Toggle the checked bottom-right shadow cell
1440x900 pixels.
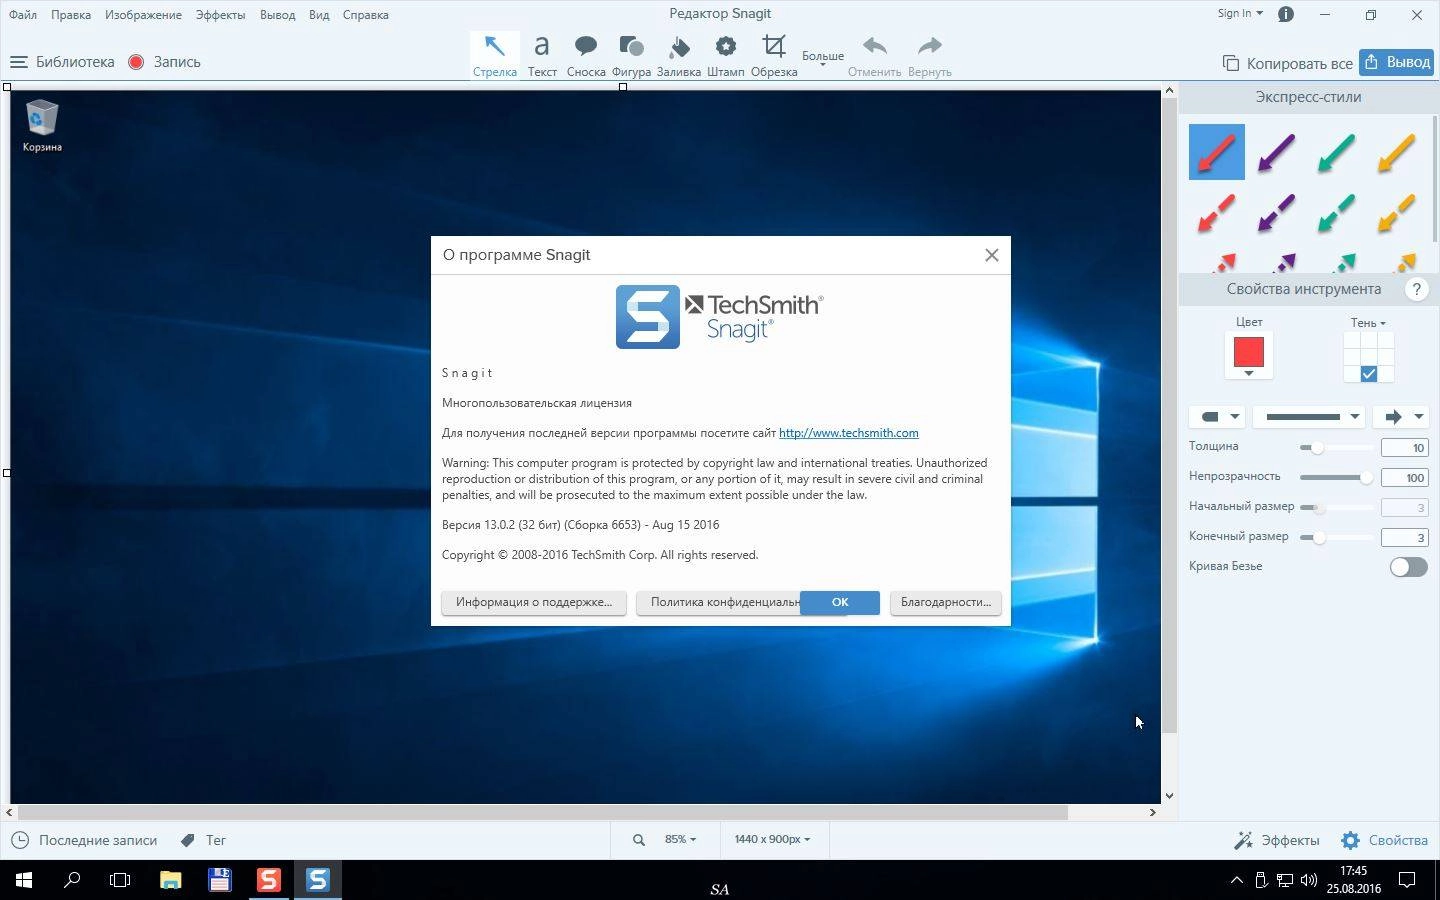pos(1369,374)
